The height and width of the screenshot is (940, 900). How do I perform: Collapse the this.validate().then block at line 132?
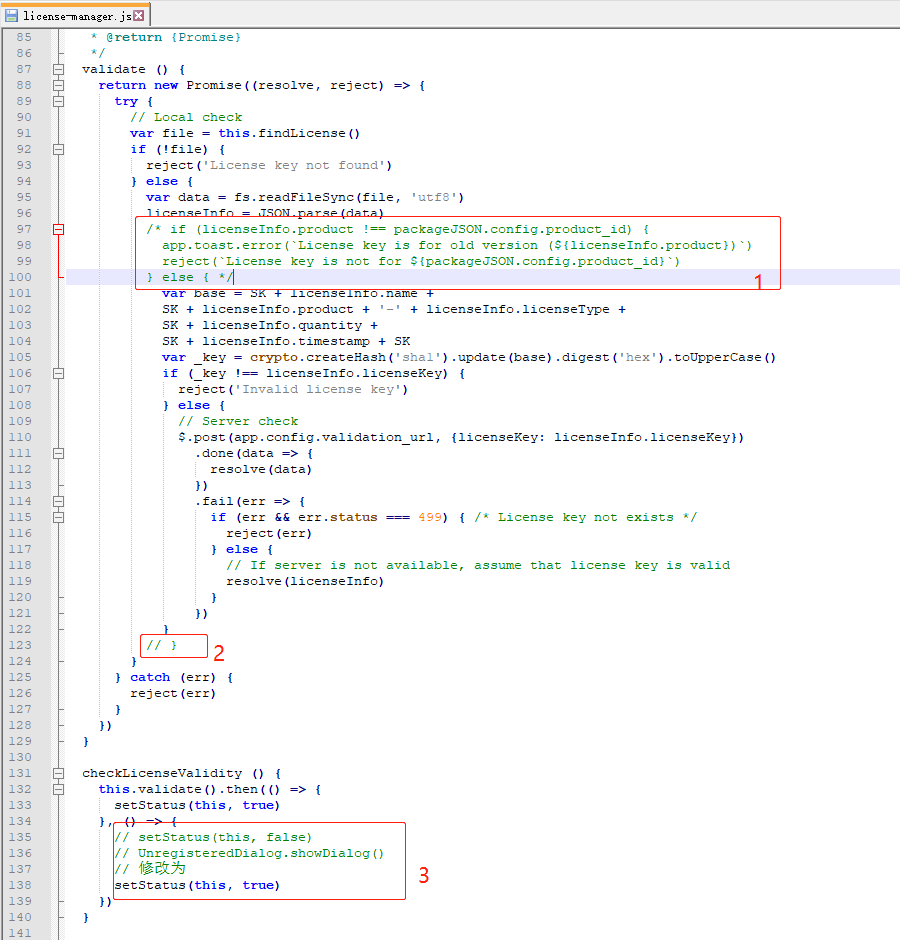click(x=58, y=790)
